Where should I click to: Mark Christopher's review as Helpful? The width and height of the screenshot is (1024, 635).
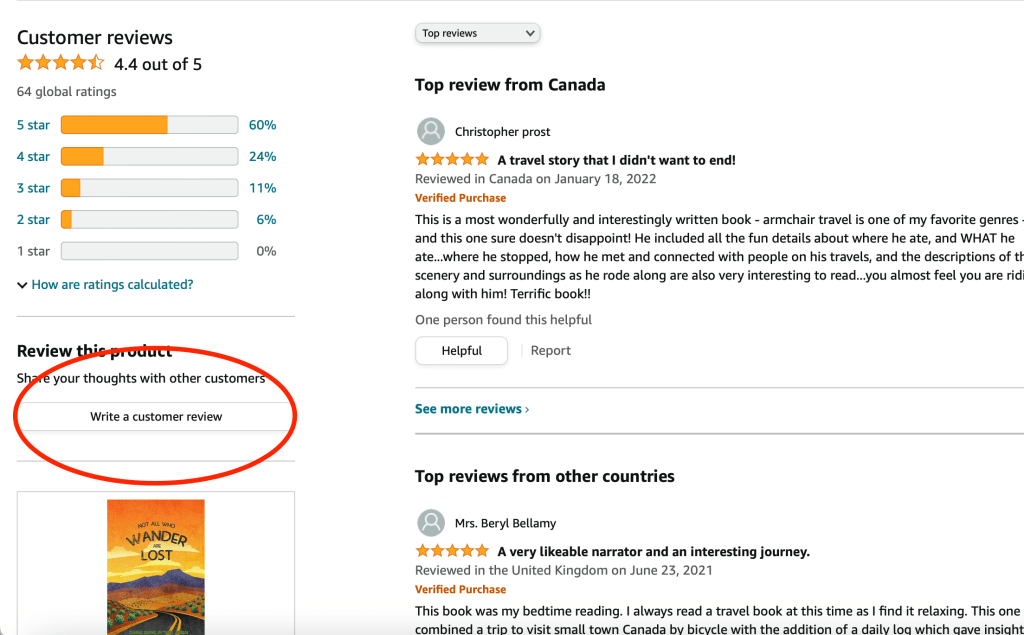click(x=461, y=351)
